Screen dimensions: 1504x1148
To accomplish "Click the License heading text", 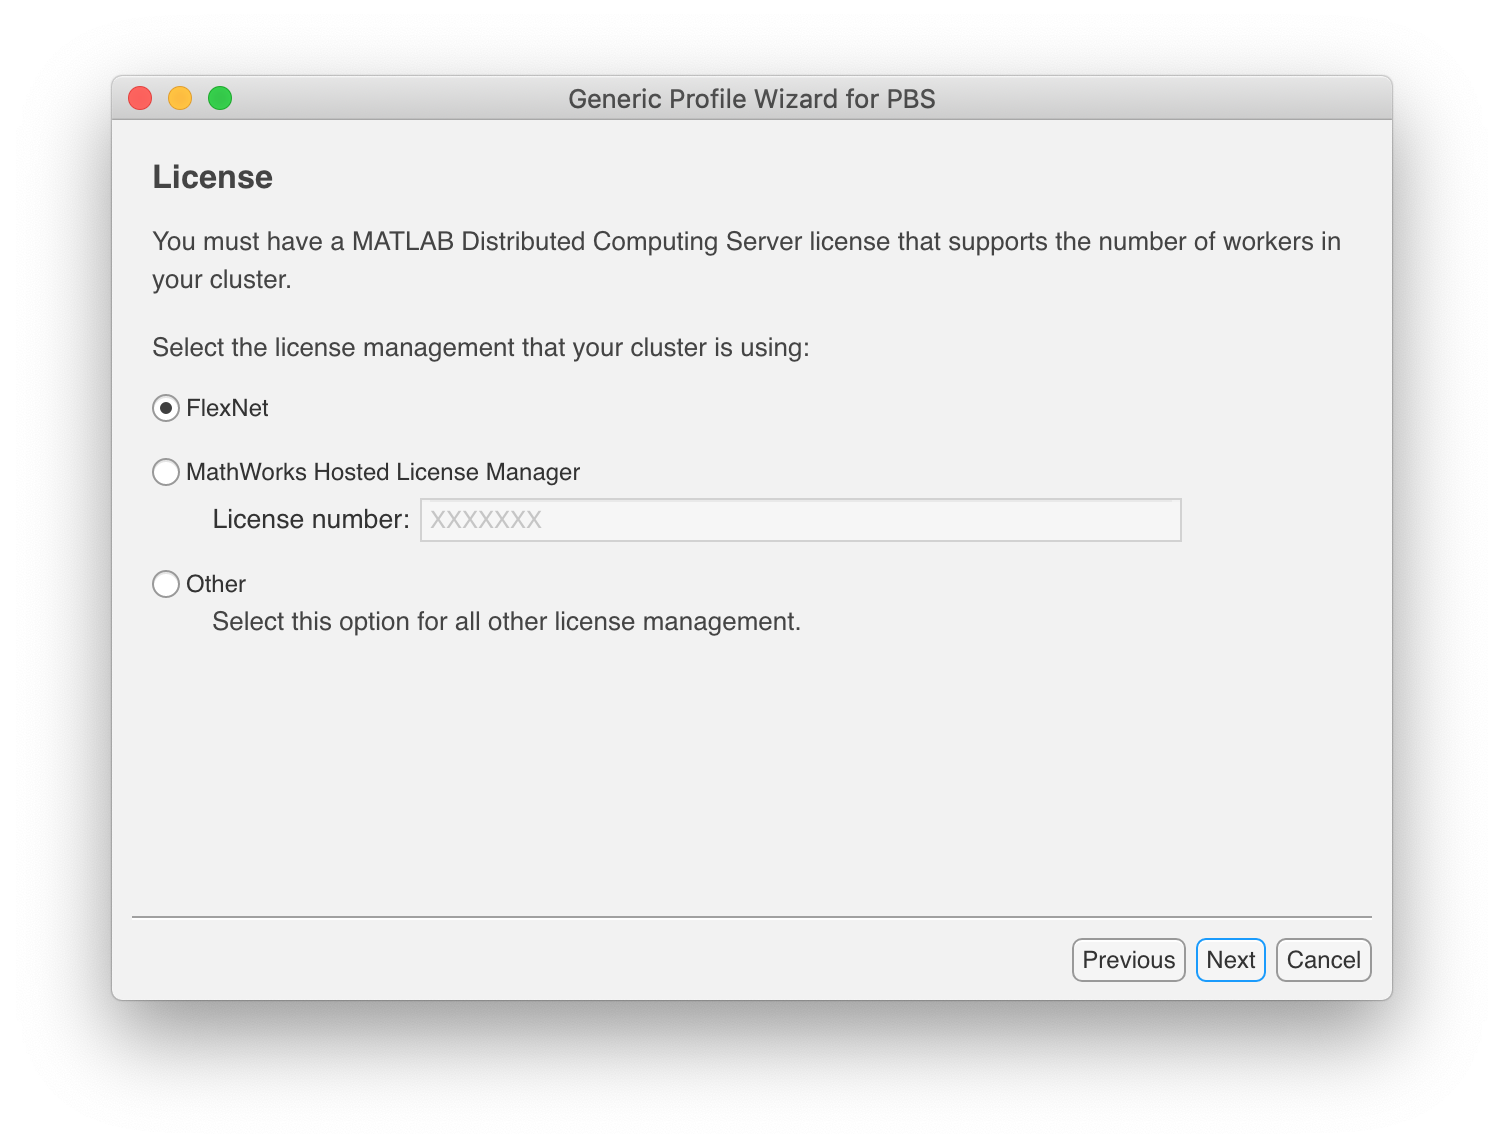I will (x=213, y=177).
